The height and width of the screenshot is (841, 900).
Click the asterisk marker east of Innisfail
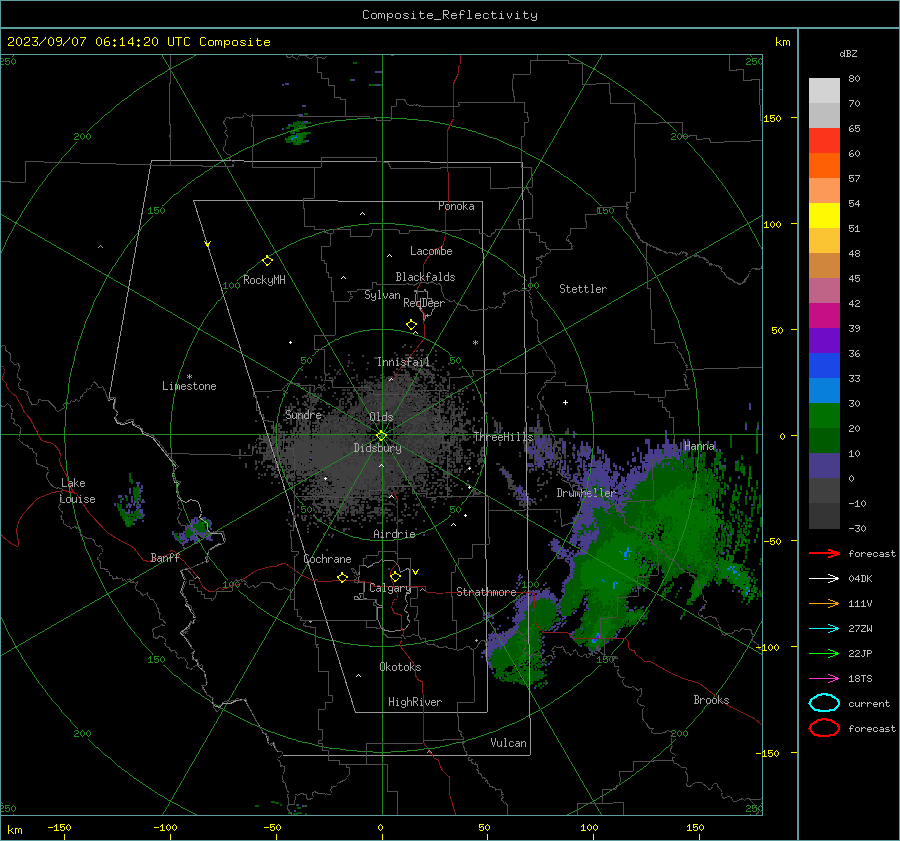tap(475, 343)
